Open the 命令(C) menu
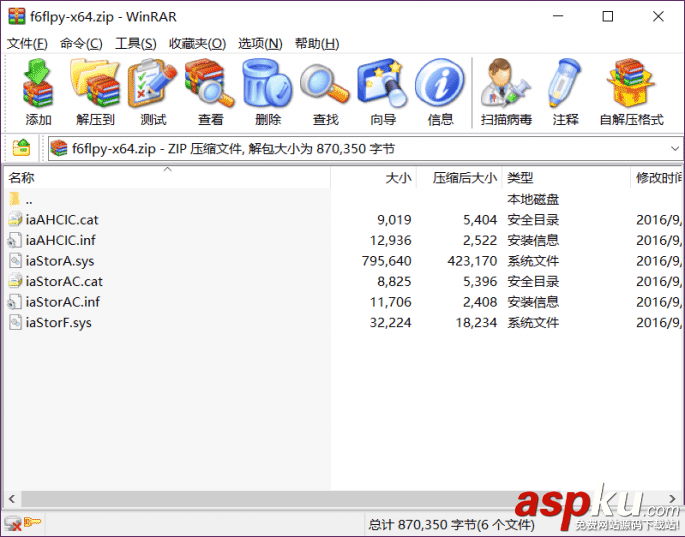Viewport: 685px width, 537px height. [81, 43]
